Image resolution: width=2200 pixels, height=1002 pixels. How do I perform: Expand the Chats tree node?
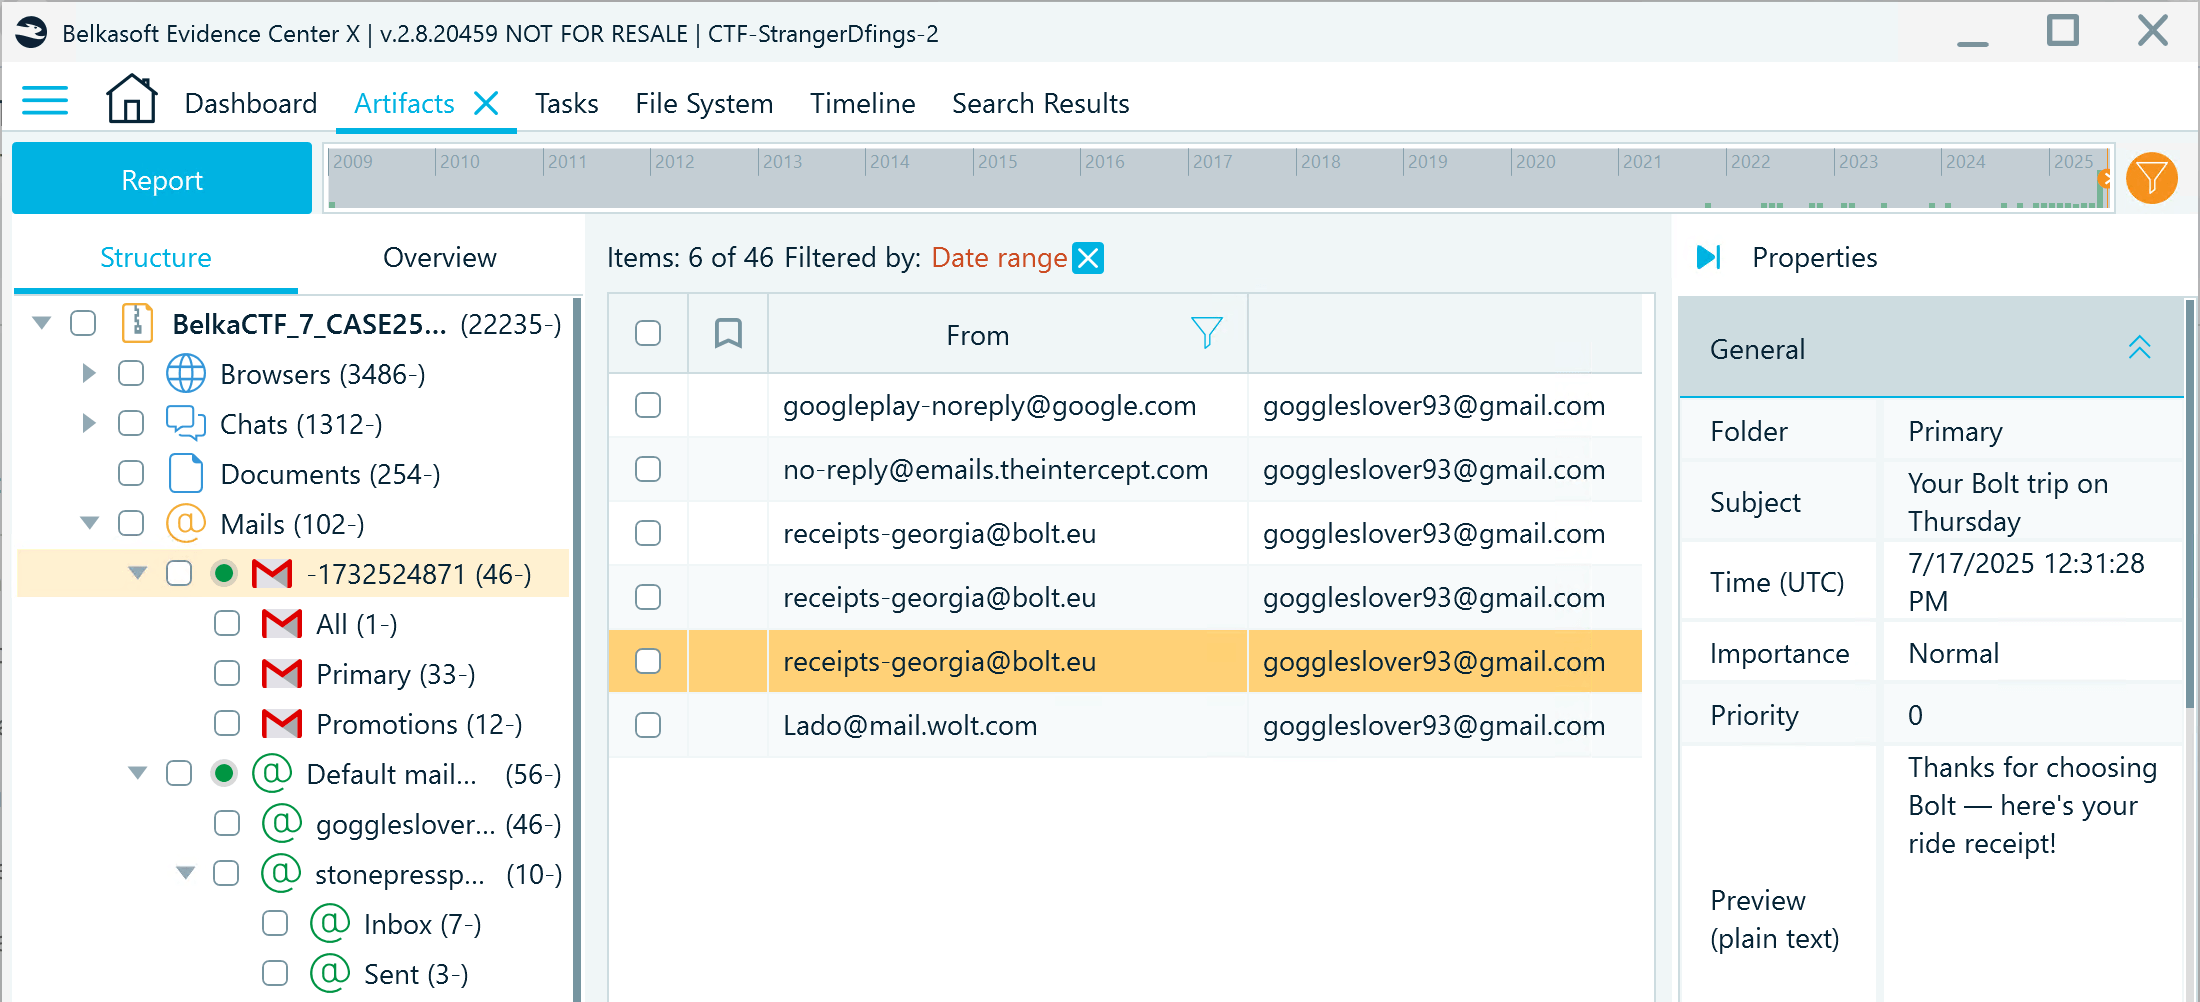(x=89, y=423)
